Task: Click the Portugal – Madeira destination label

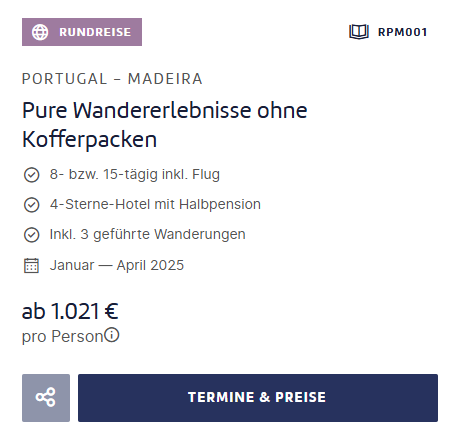Action: point(112,79)
